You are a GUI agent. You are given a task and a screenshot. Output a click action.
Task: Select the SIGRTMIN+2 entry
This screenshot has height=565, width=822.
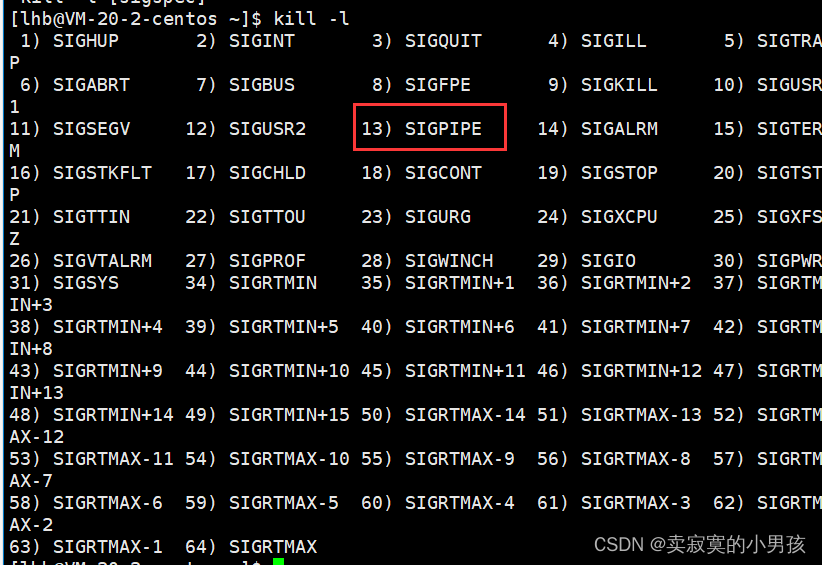point(636,283)
